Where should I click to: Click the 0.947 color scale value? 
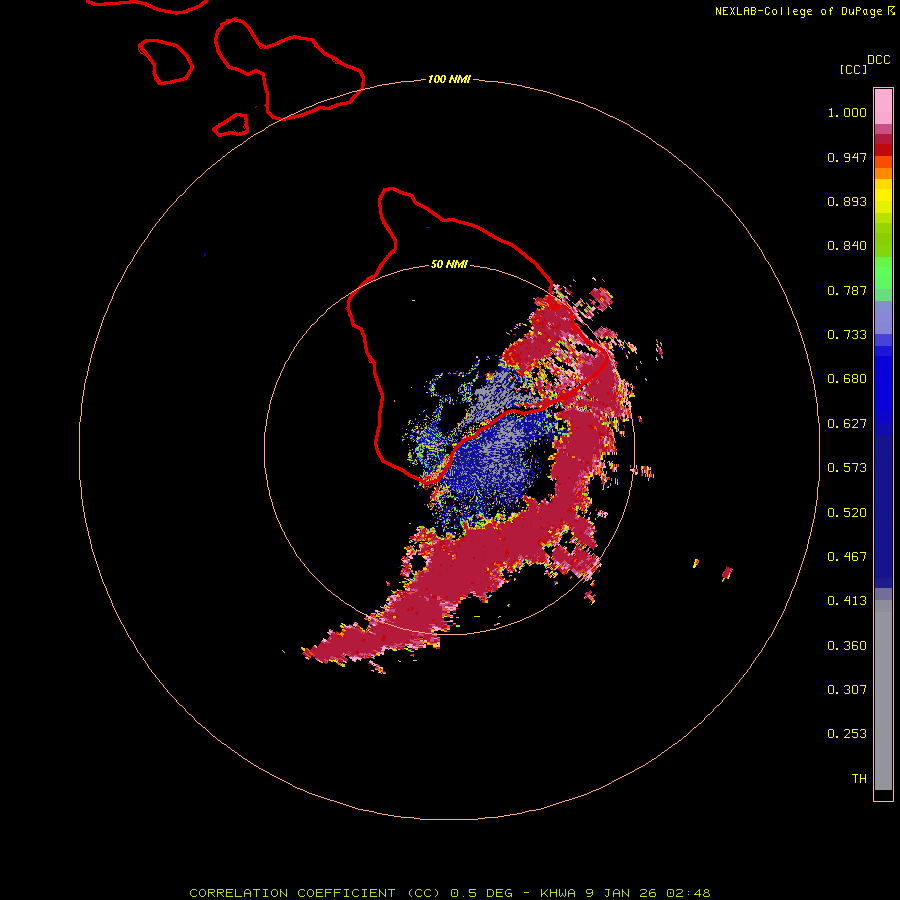(847, 157)
